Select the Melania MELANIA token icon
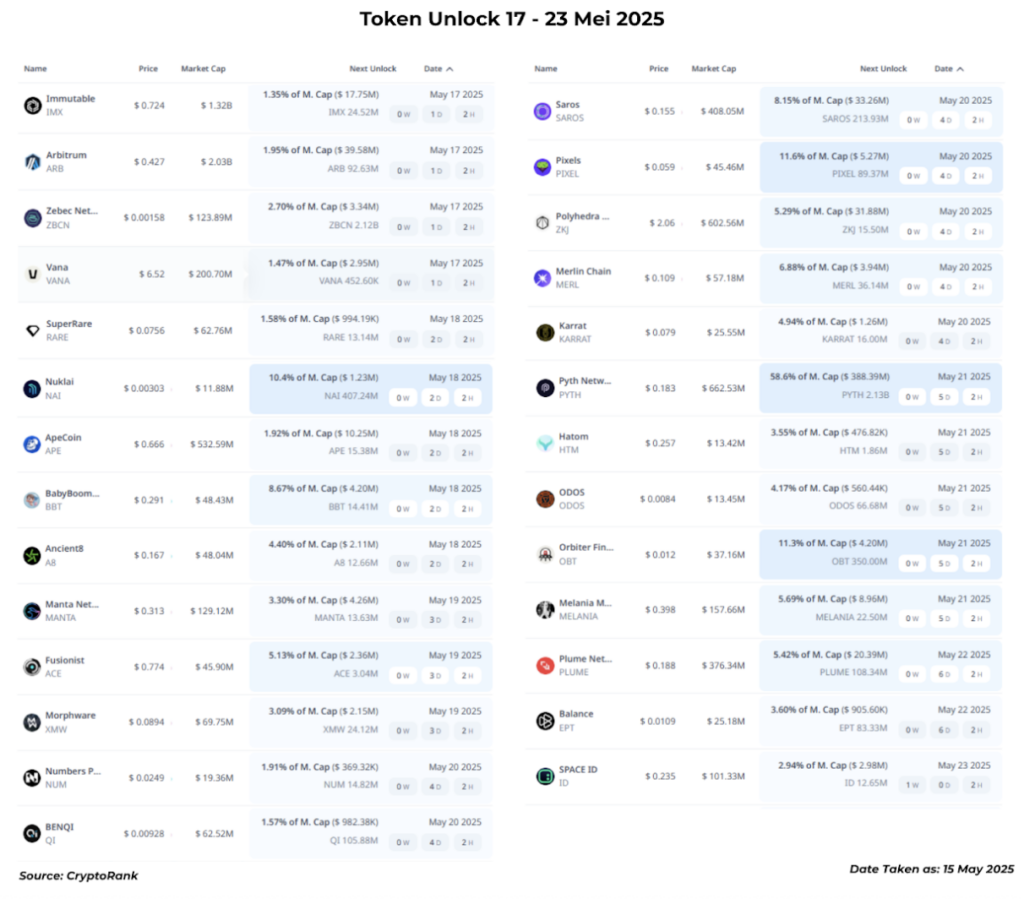Image resolution: width=1024 pixels, height=899 pixels. pyautogui.click(x=545, y=609)
